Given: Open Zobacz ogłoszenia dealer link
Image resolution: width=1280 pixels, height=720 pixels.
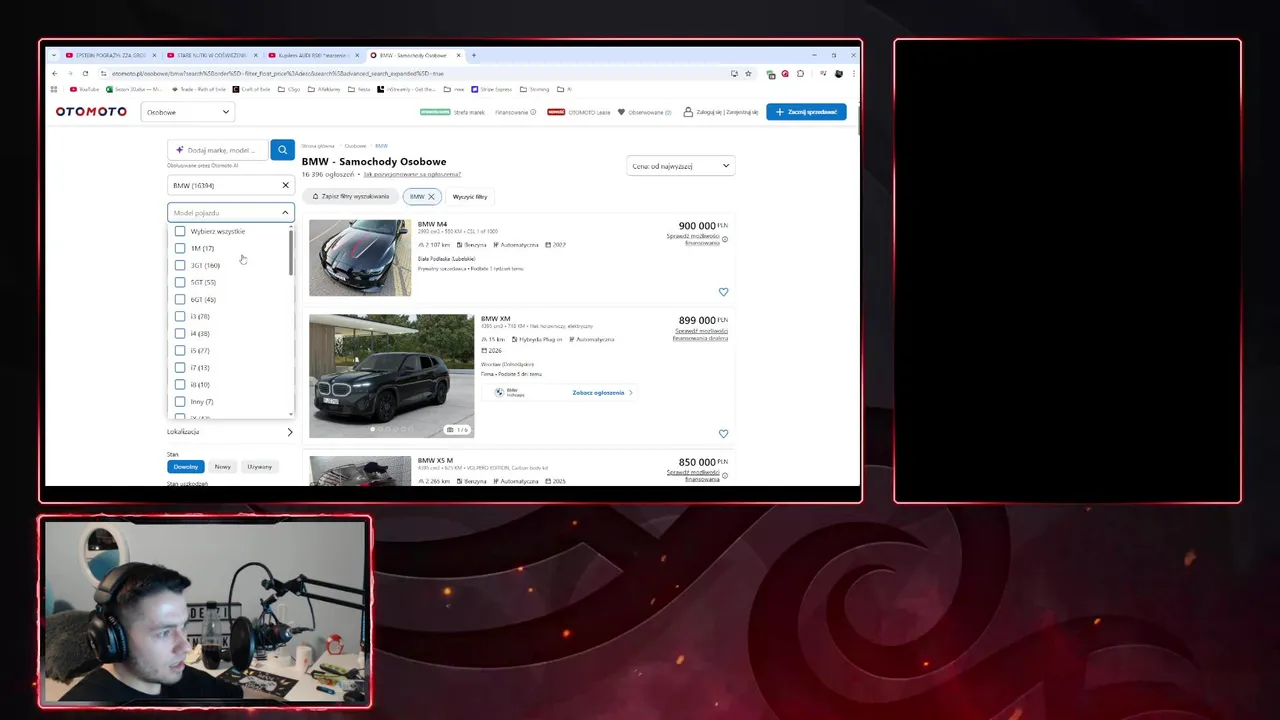Looking at the screenshot, I should pyautogui.click(x=602, y=393).
